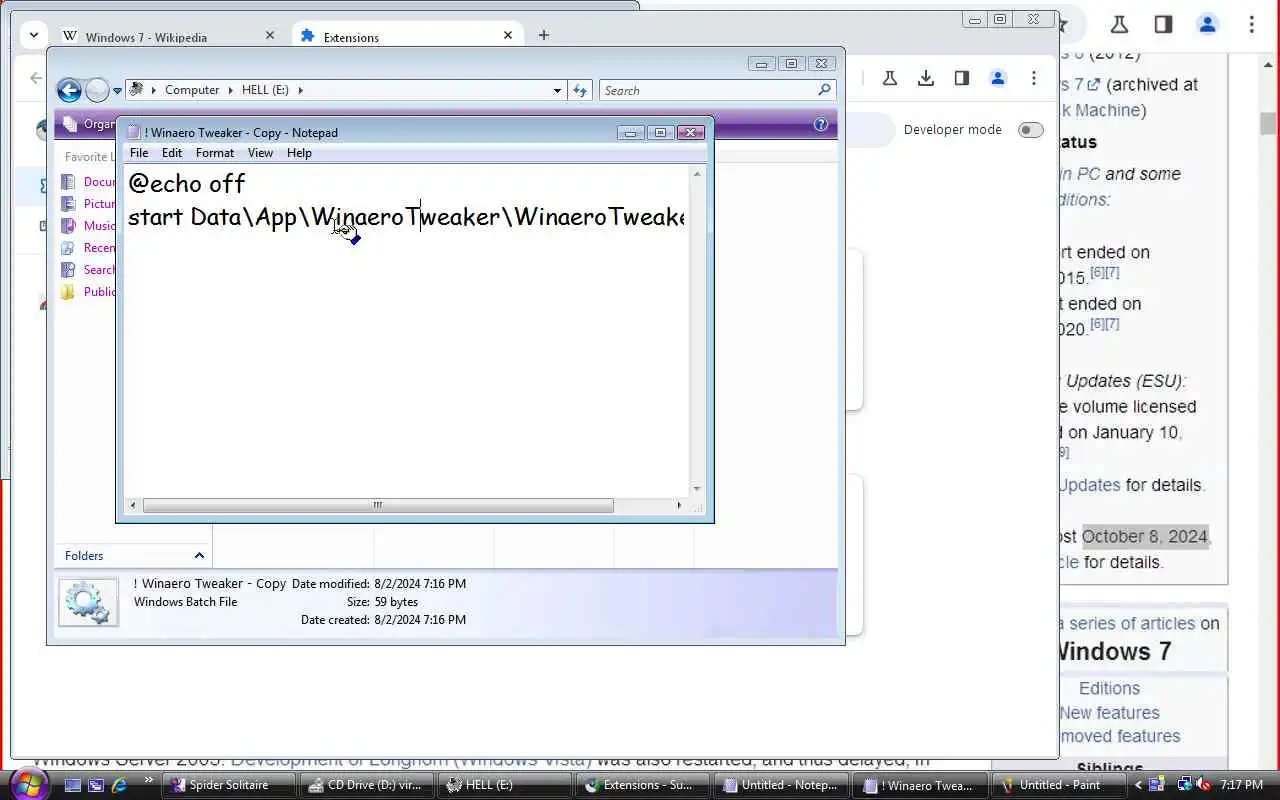Switch to Untitled - Notepad taskbar button

click(x=783, y=785)
